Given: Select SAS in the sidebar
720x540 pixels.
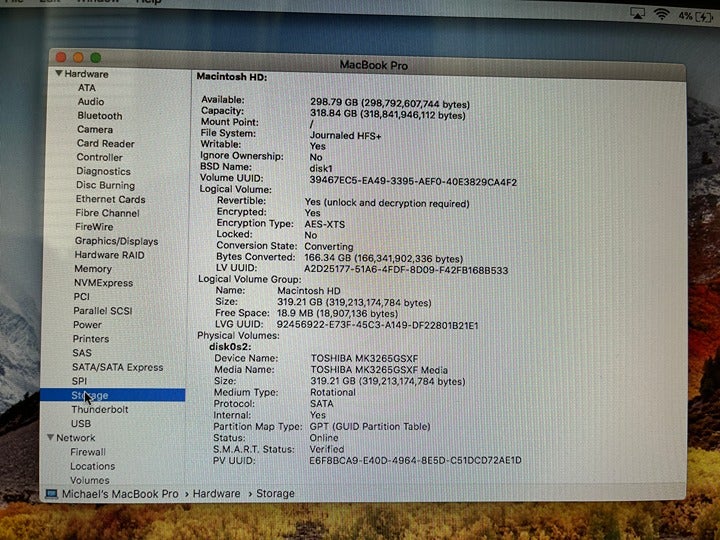Looking at the screenshot, I should (82, 353).
